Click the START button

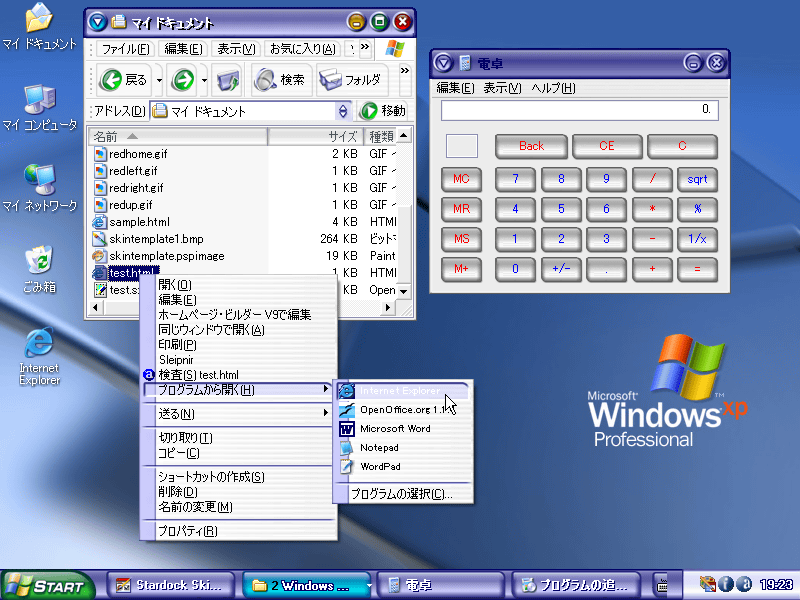(x=47, y=585)
